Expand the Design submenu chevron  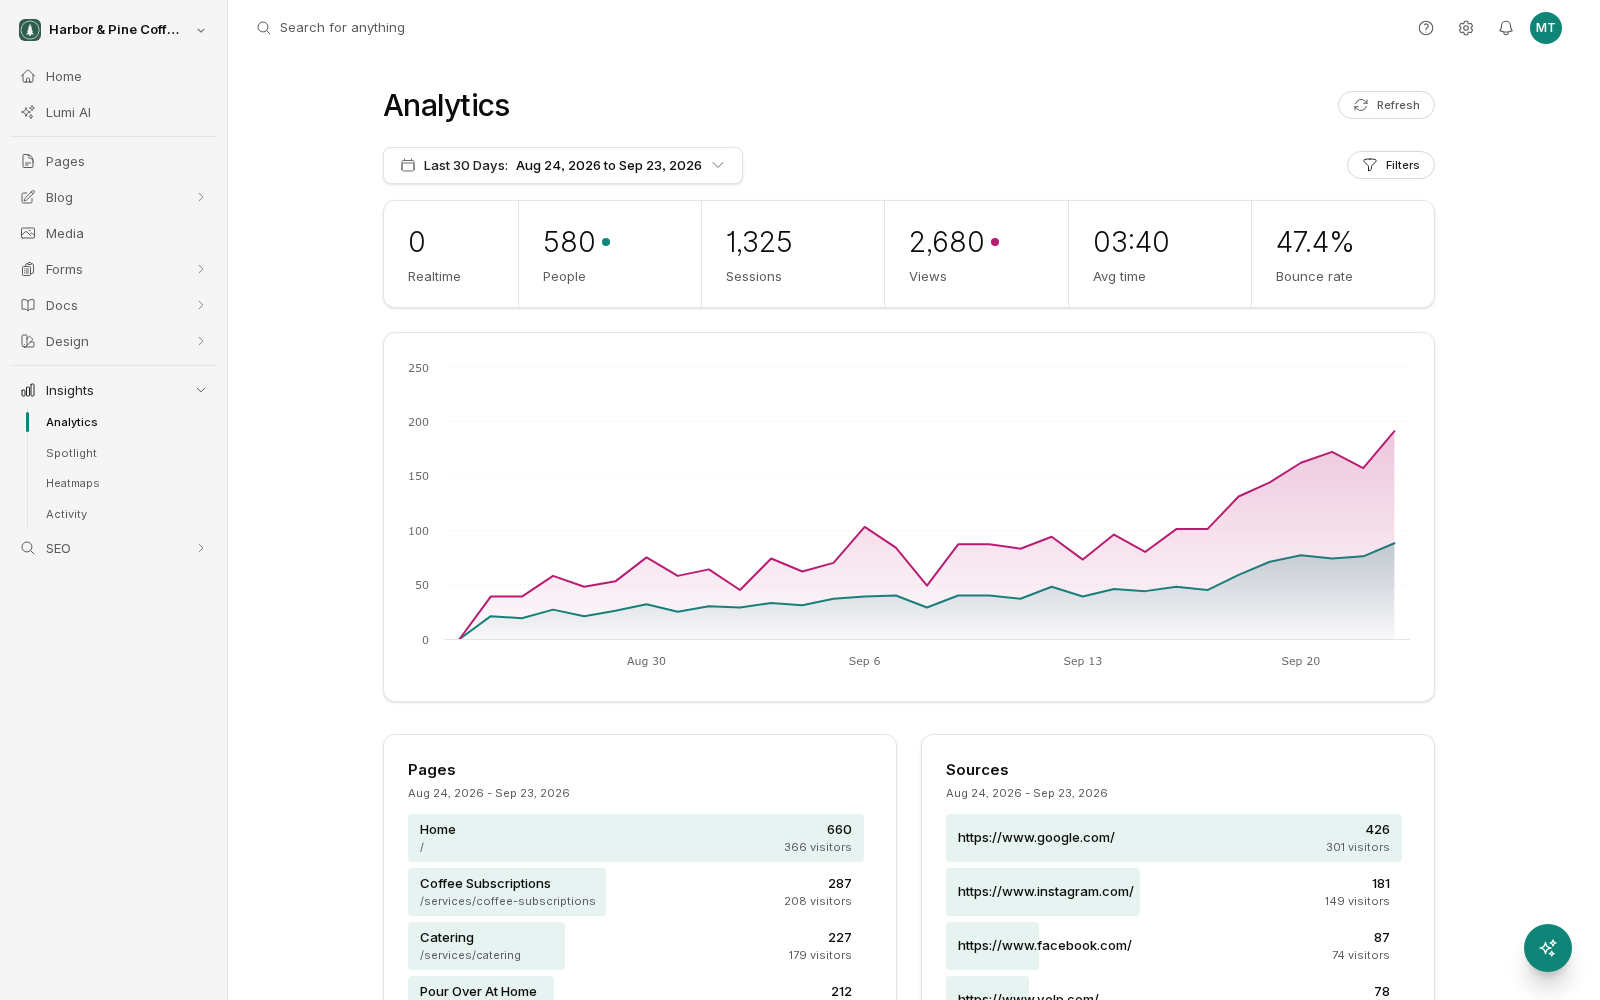[x=201, y=341]
